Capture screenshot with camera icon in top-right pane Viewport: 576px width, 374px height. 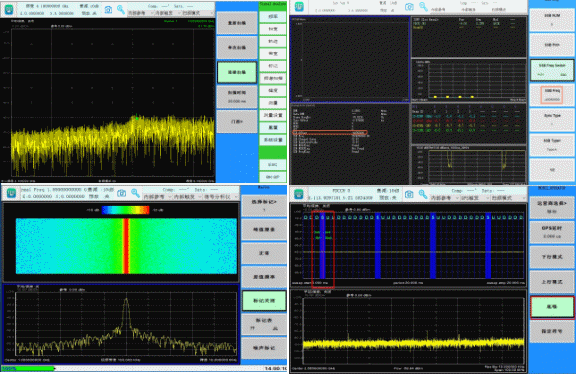(409, 7)
